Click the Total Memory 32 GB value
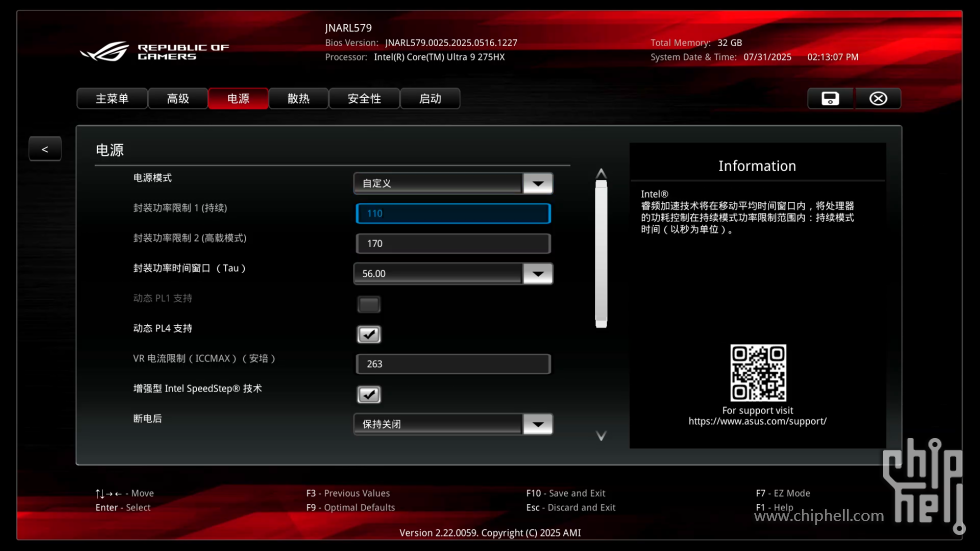The image size is (980, 551). pyautogui.click(x=729, y=43)
